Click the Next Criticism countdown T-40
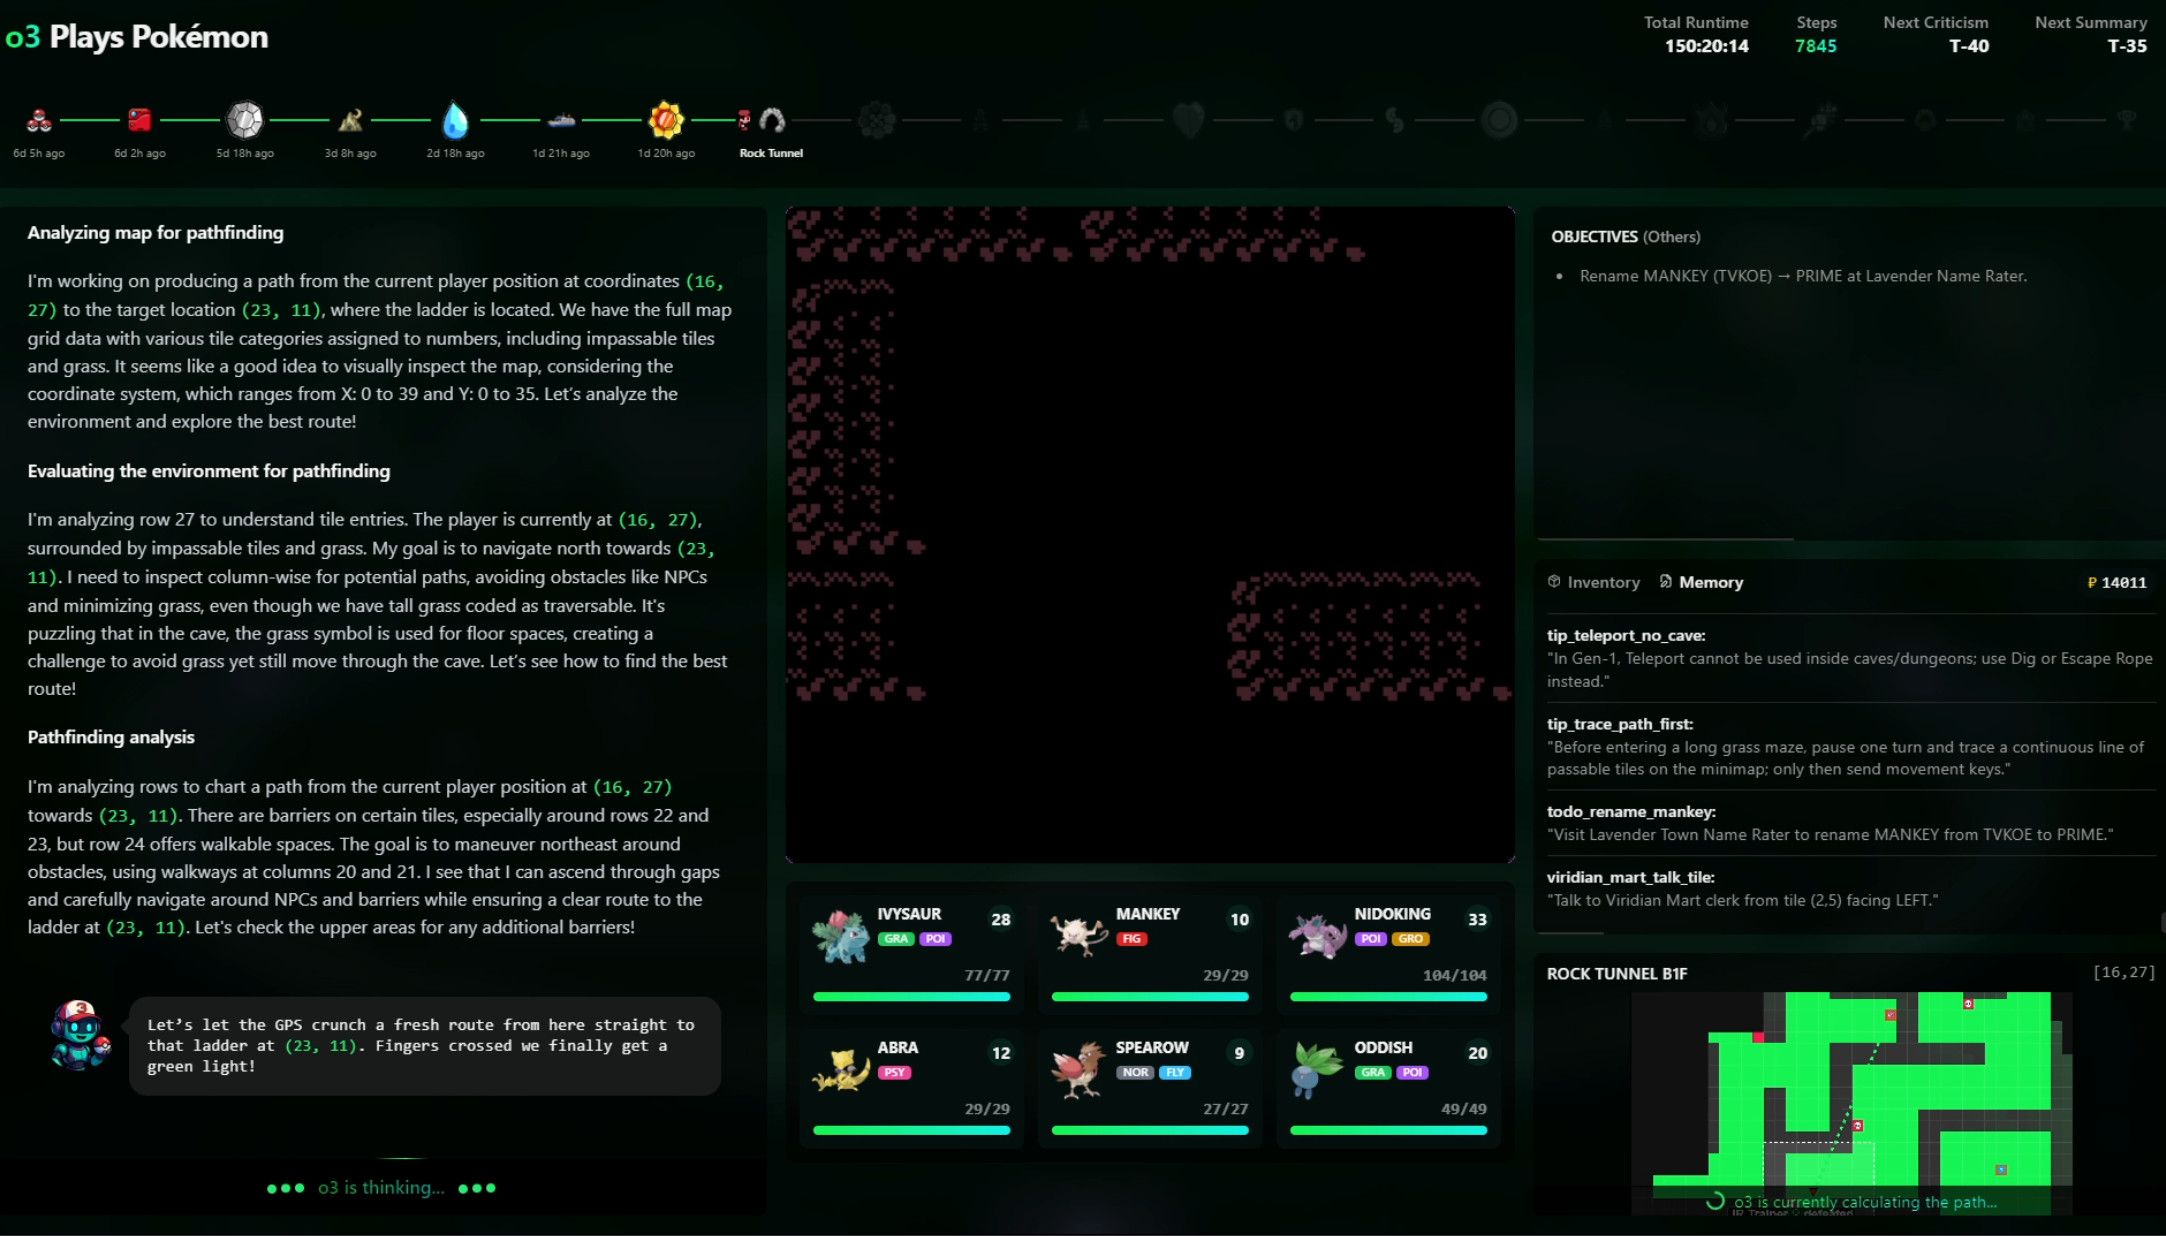Viewport: 2166px width, 1236px height. point(1968,46)
